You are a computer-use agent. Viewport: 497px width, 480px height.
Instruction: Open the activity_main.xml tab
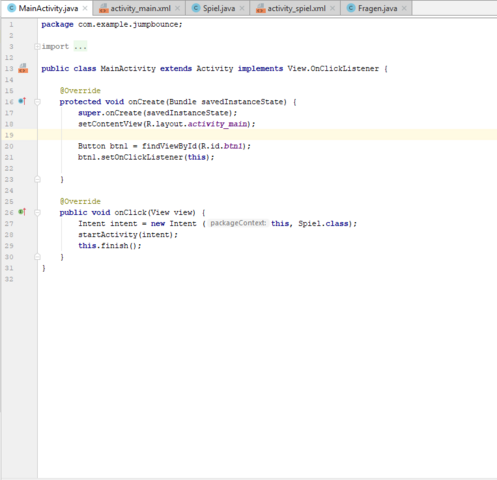[140, 8]
